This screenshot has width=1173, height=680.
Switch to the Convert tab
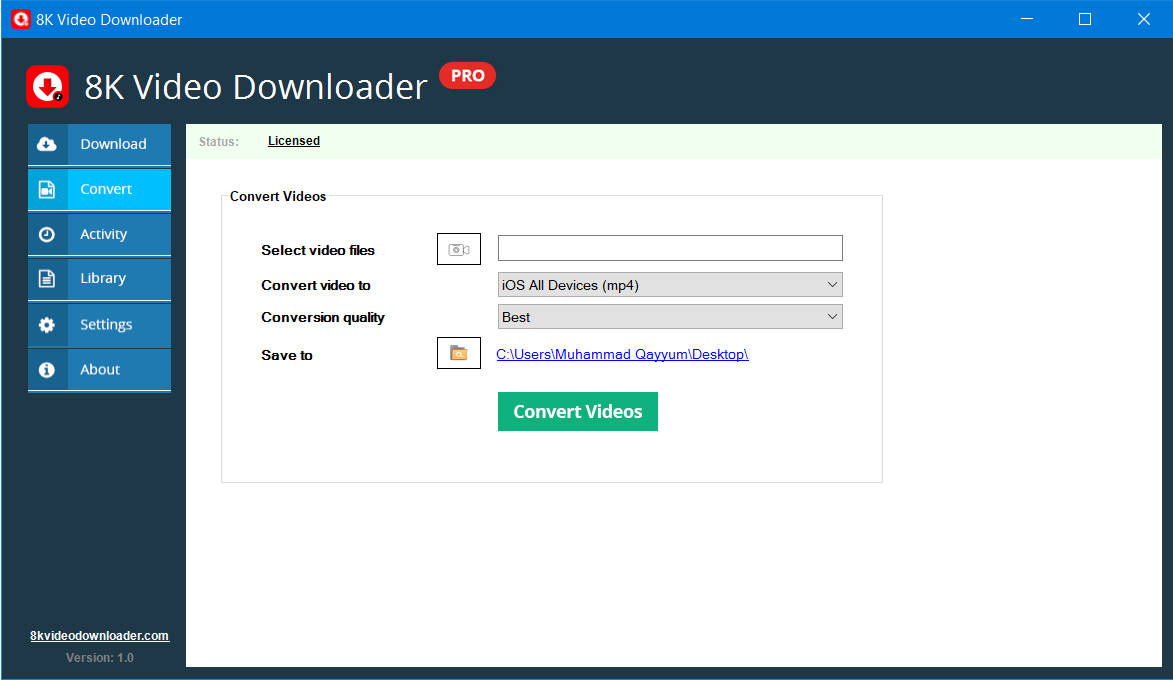tap(99, 189)
